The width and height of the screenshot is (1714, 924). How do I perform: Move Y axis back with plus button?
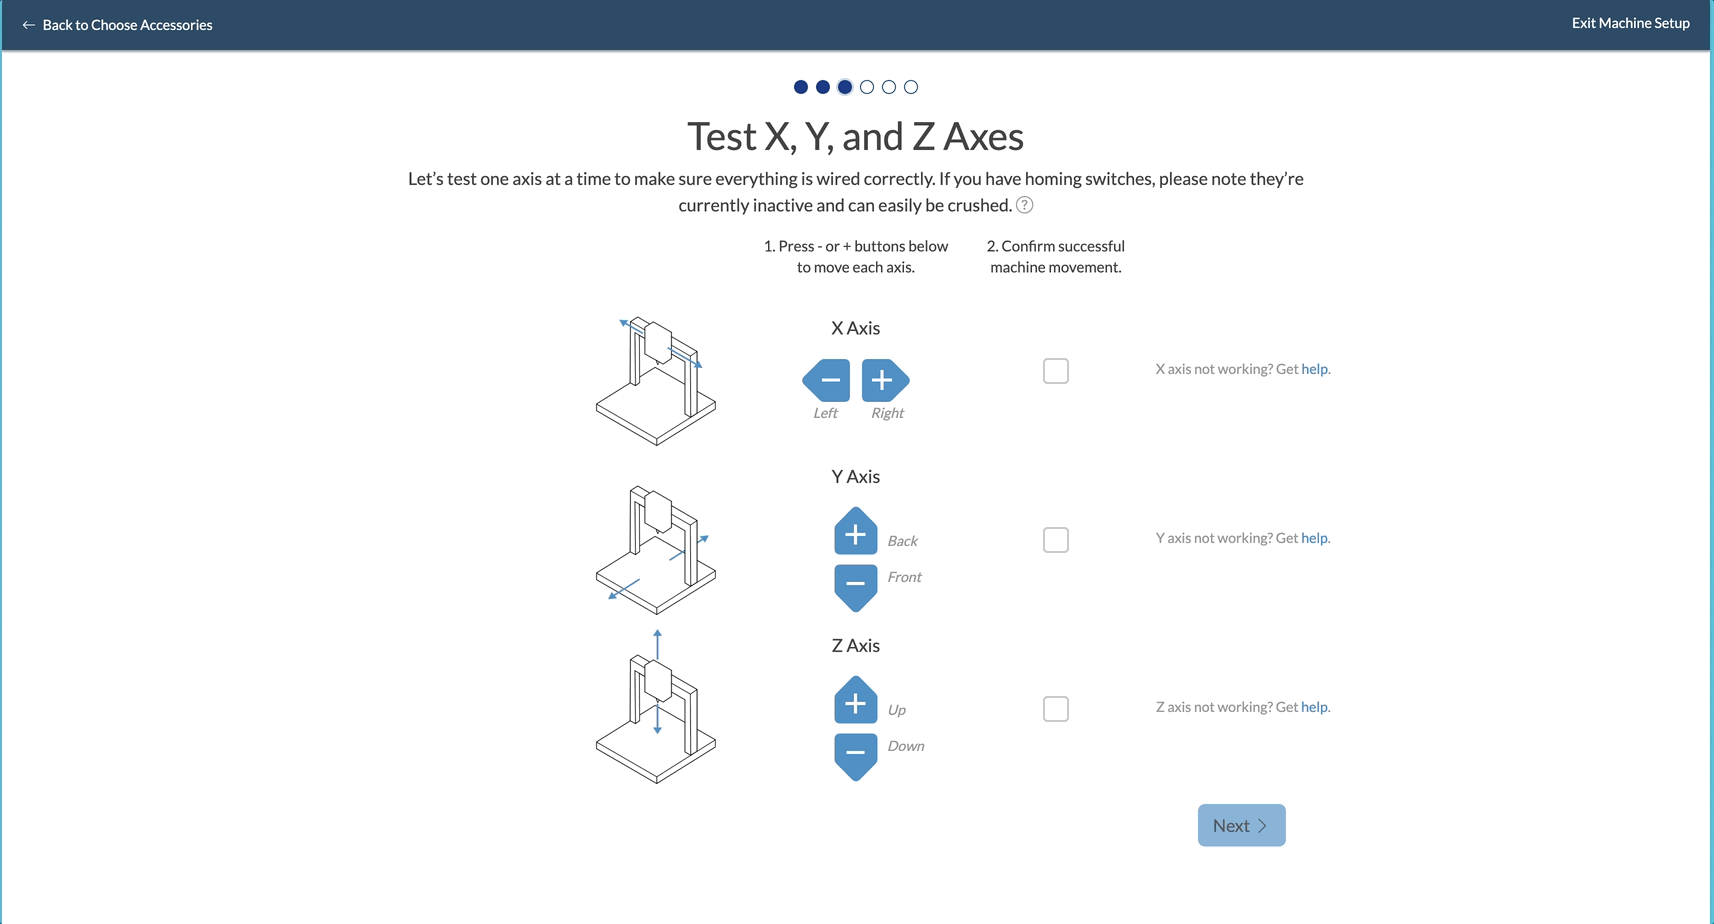856,531
